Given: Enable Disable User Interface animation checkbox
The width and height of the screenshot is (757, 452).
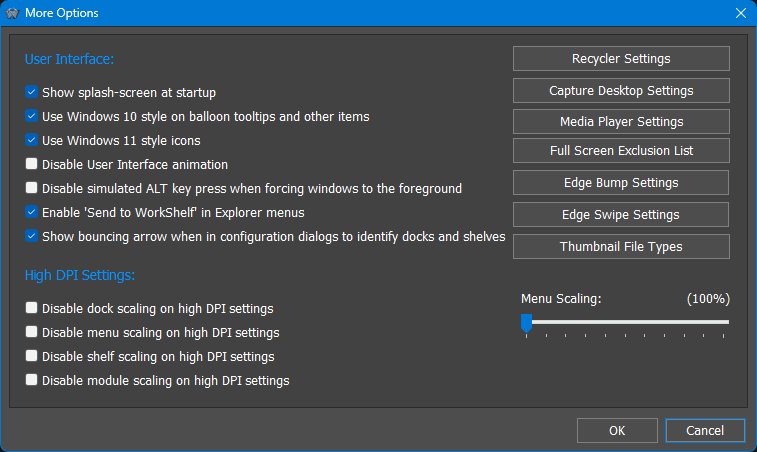Looking at the screenshot, I should click(31, 164).
